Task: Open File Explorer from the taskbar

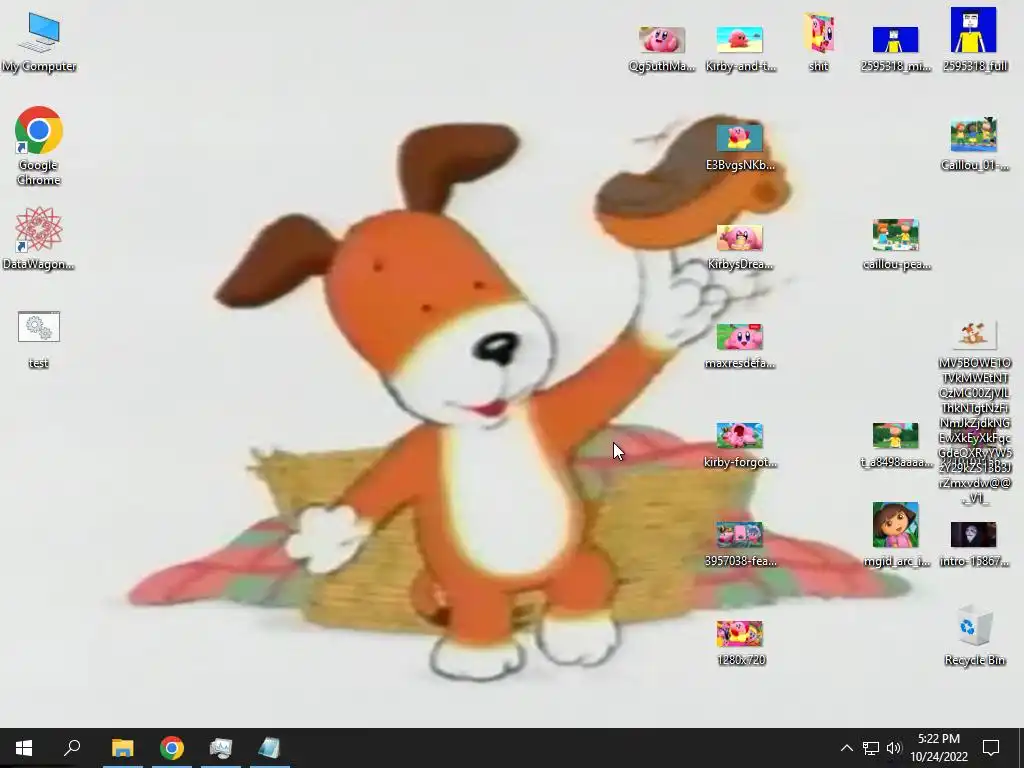Action: 122,748
